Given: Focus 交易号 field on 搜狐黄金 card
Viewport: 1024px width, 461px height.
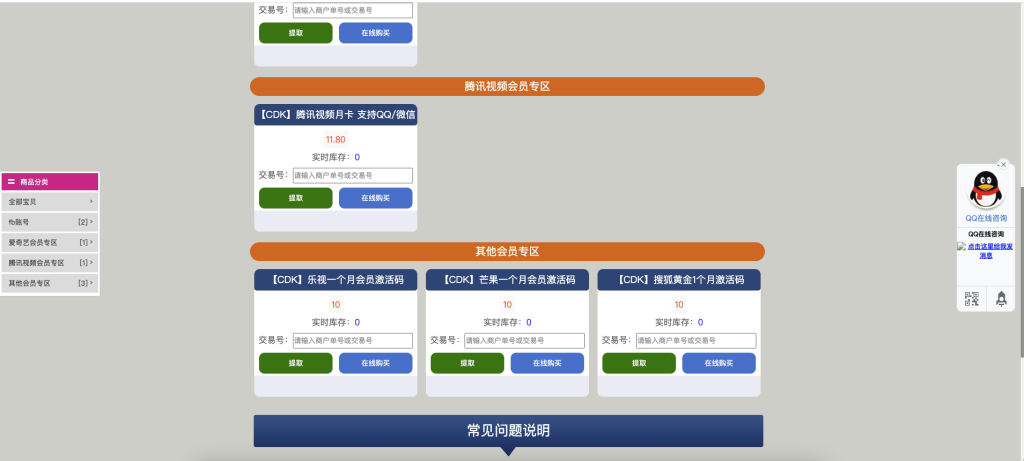Looking at the screenshot, I should [696, 341].
